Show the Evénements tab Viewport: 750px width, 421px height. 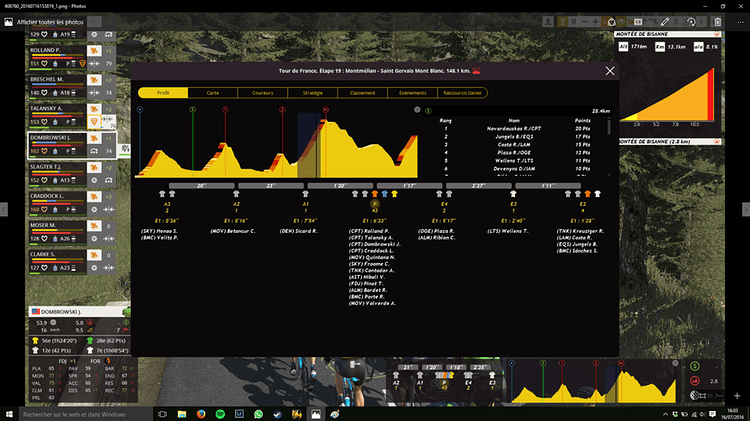point(412,92)
